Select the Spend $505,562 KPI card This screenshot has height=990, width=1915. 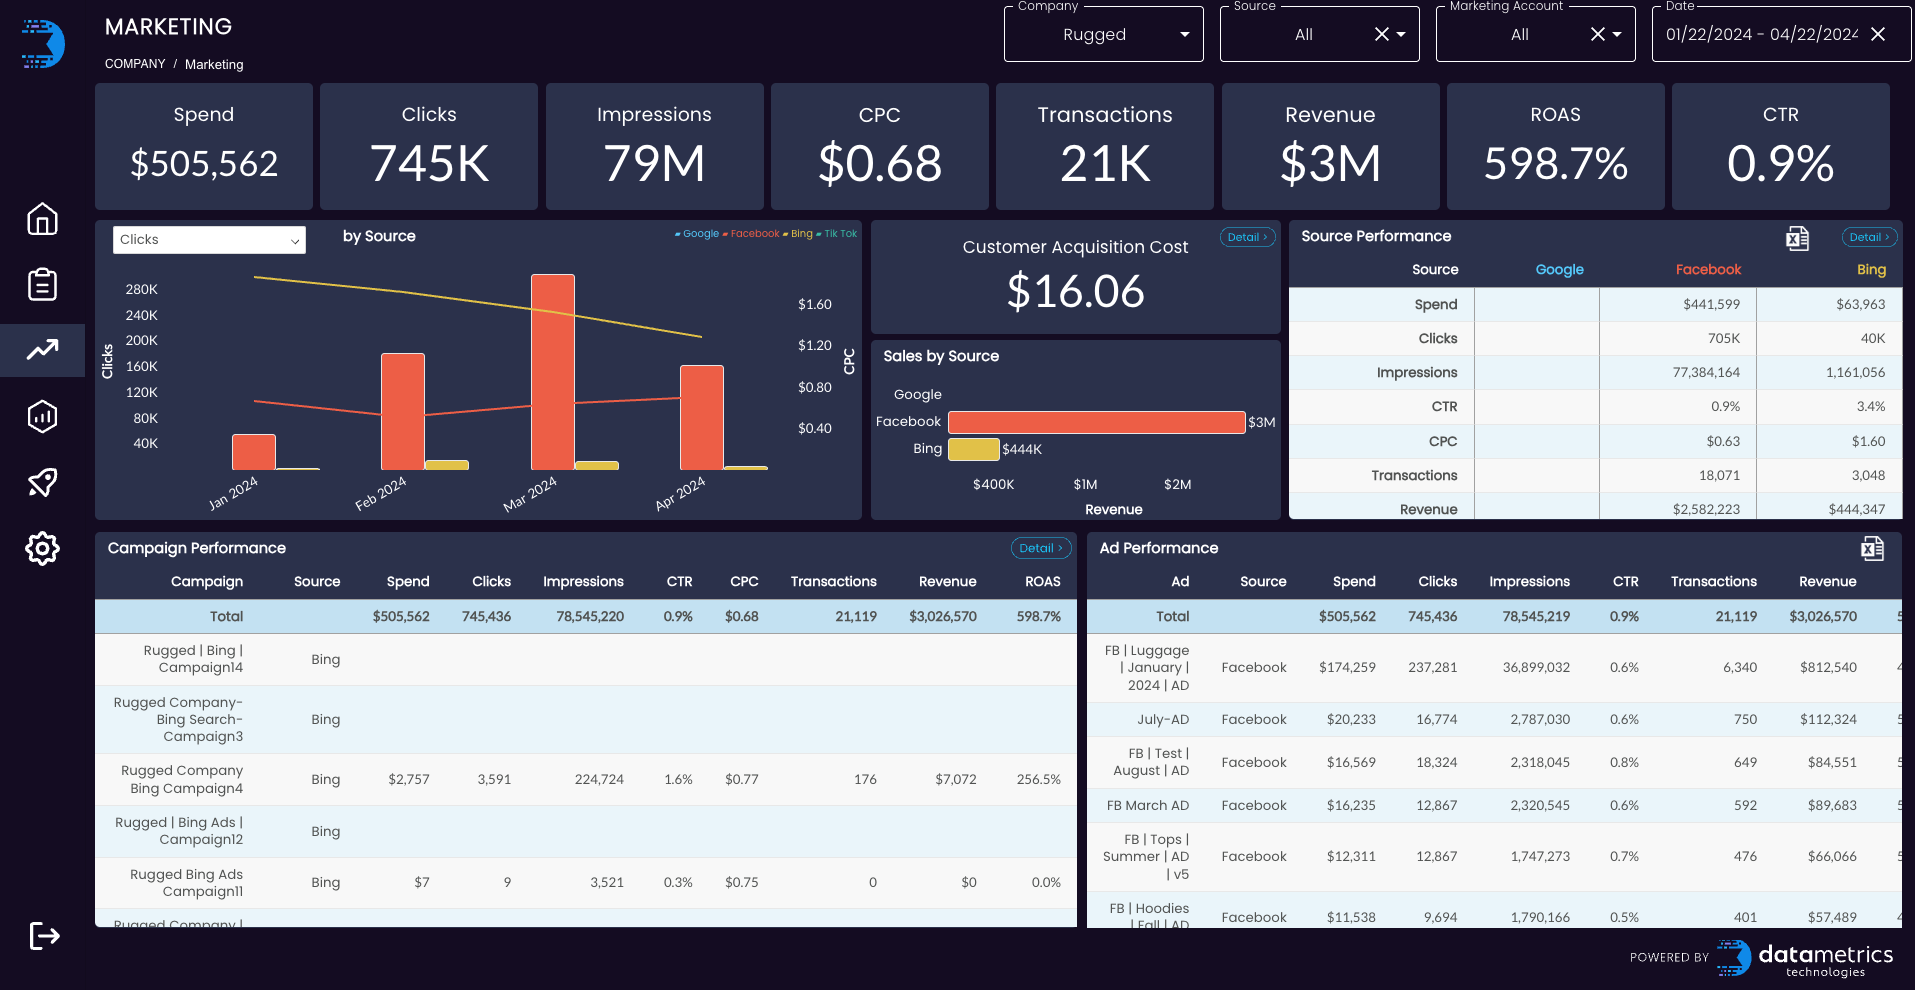click(204, 147)
